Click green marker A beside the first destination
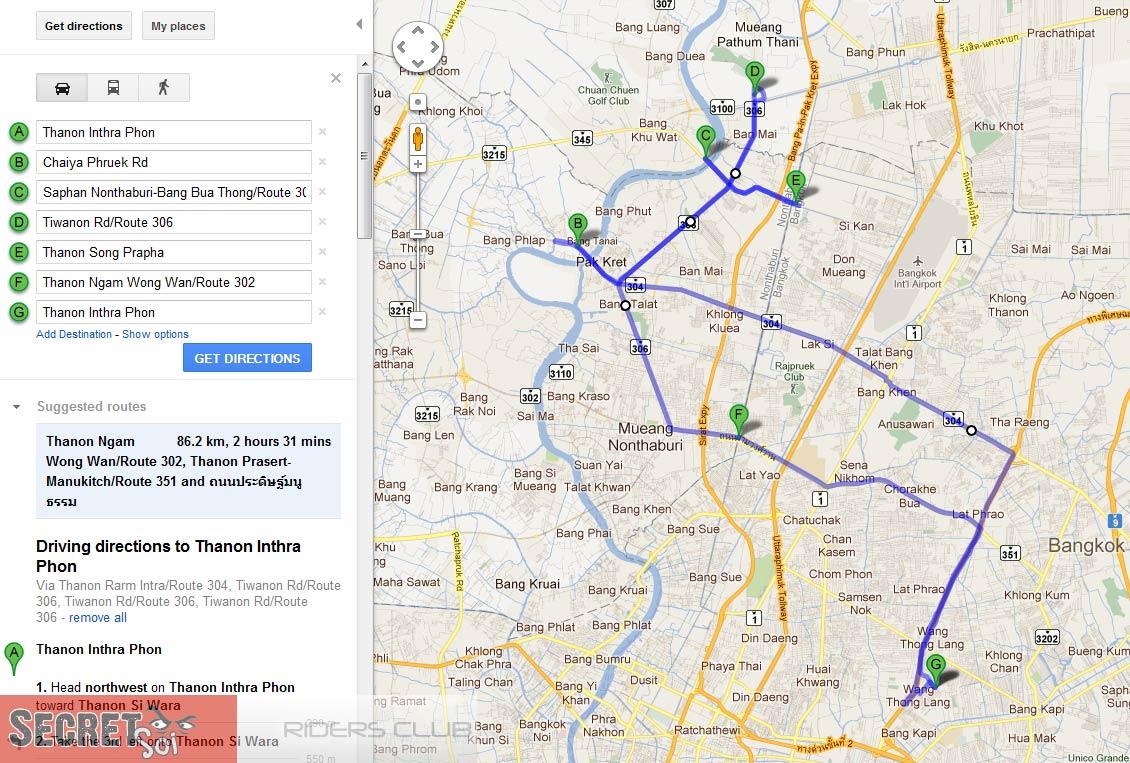The image size is (1130, 763). point(19,132)
